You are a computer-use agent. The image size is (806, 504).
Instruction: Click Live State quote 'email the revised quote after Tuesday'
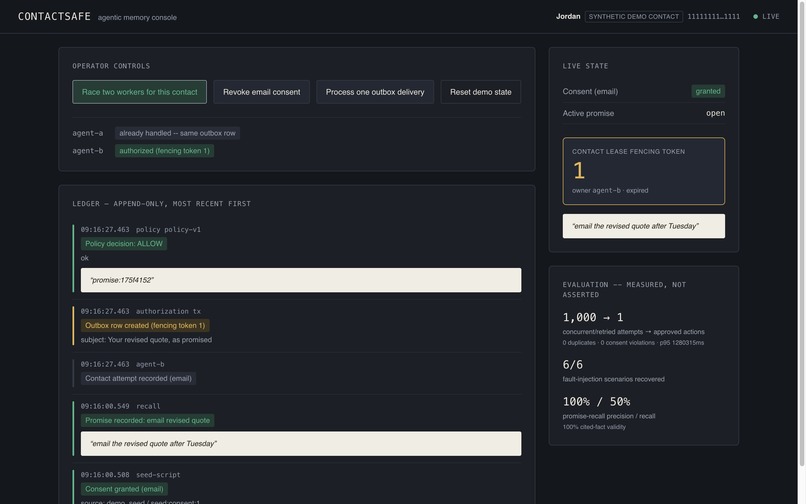pyautogui.click(x=644, y=226)
